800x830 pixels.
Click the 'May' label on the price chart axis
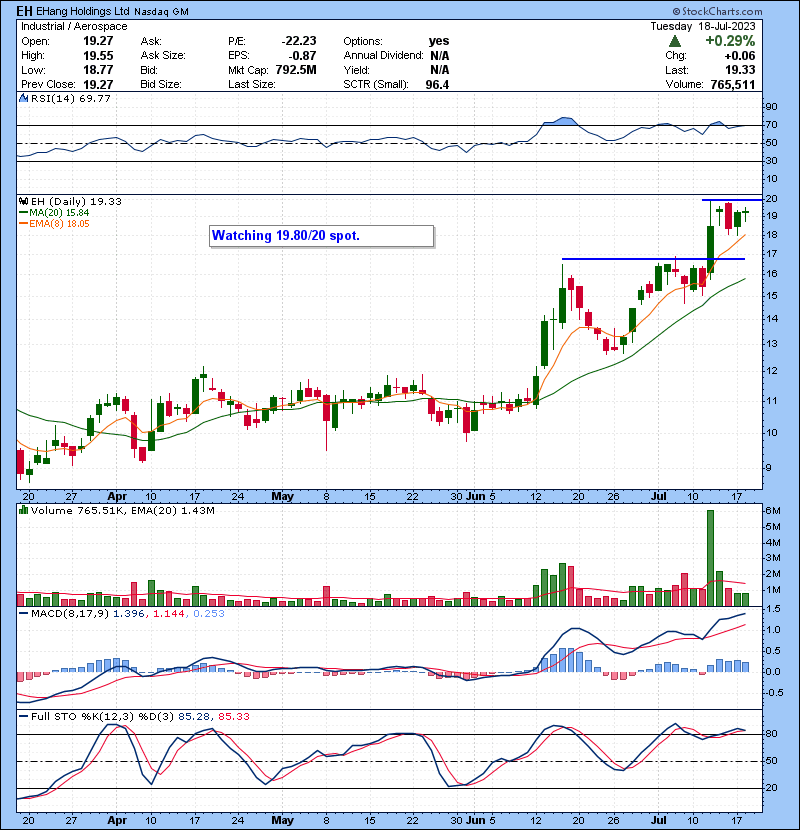[x=282, y=497]
